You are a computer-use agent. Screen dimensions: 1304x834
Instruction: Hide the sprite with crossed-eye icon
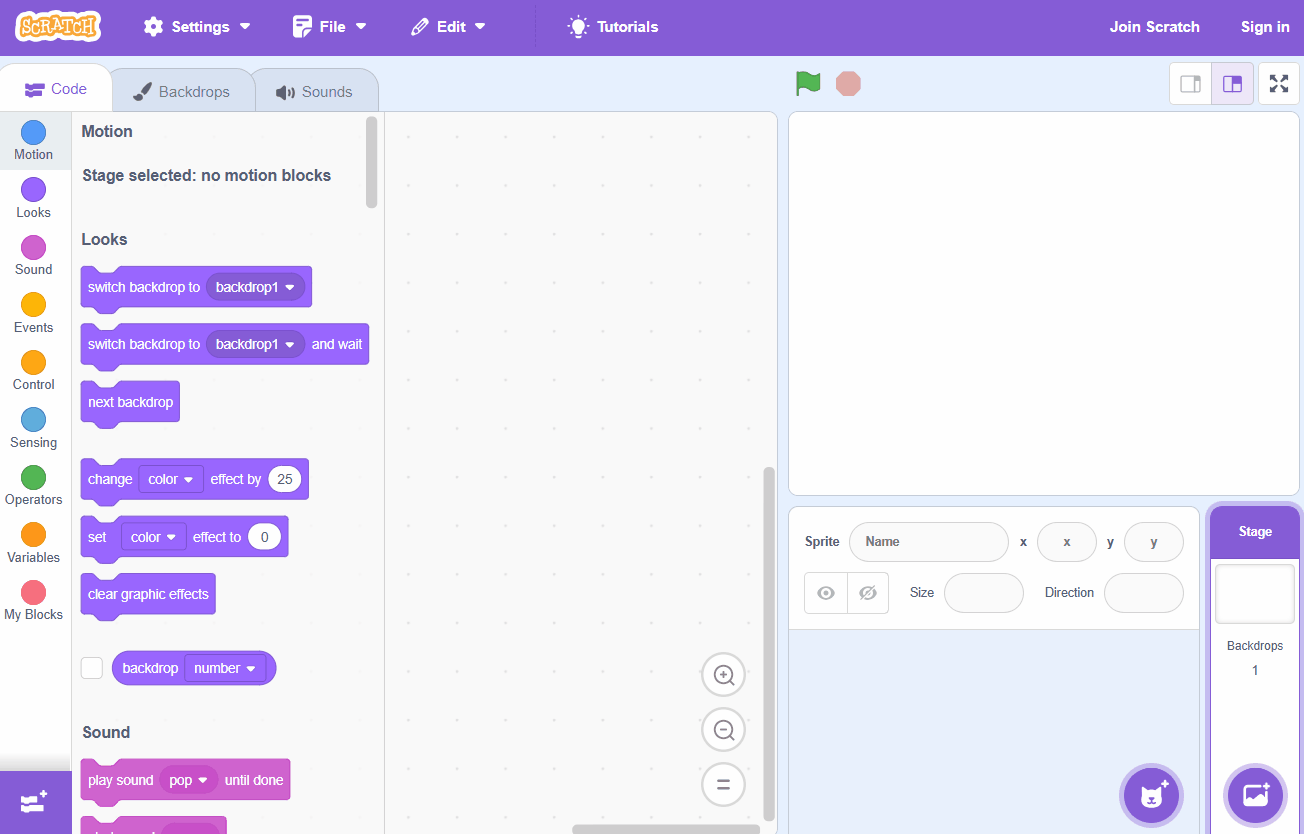(867, 593)
